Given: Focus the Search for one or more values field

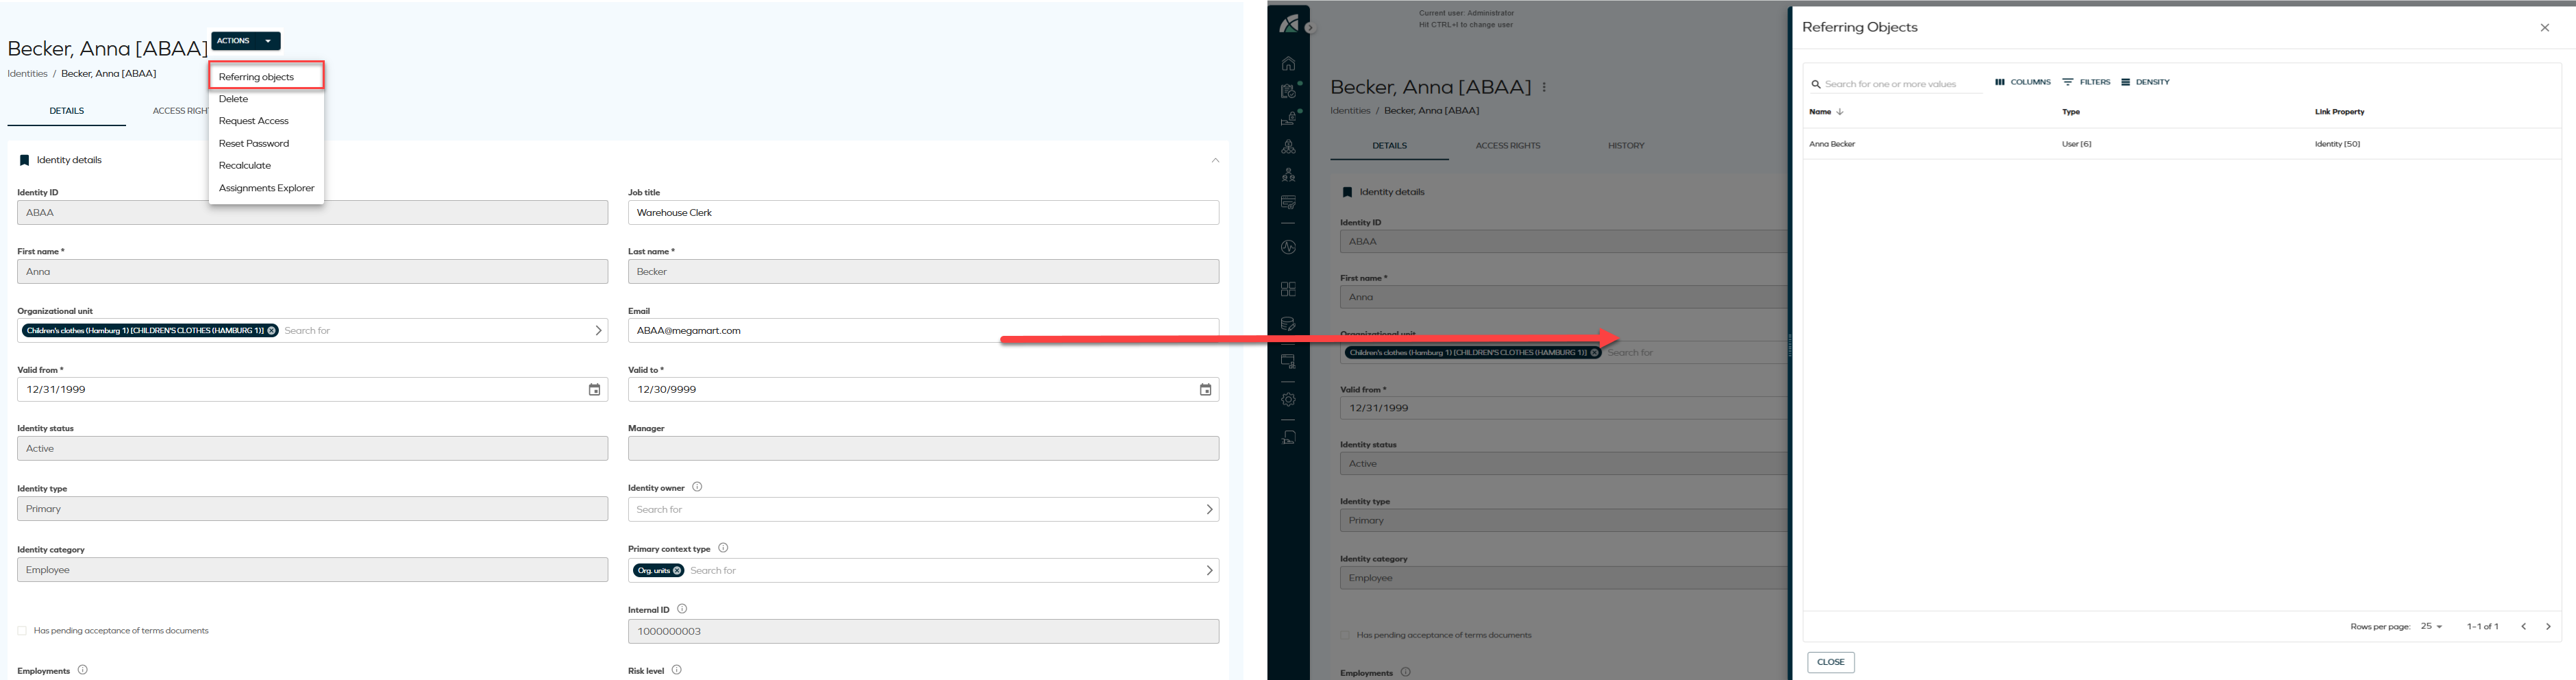Looking at the screenshot, I should [1897, 84].
